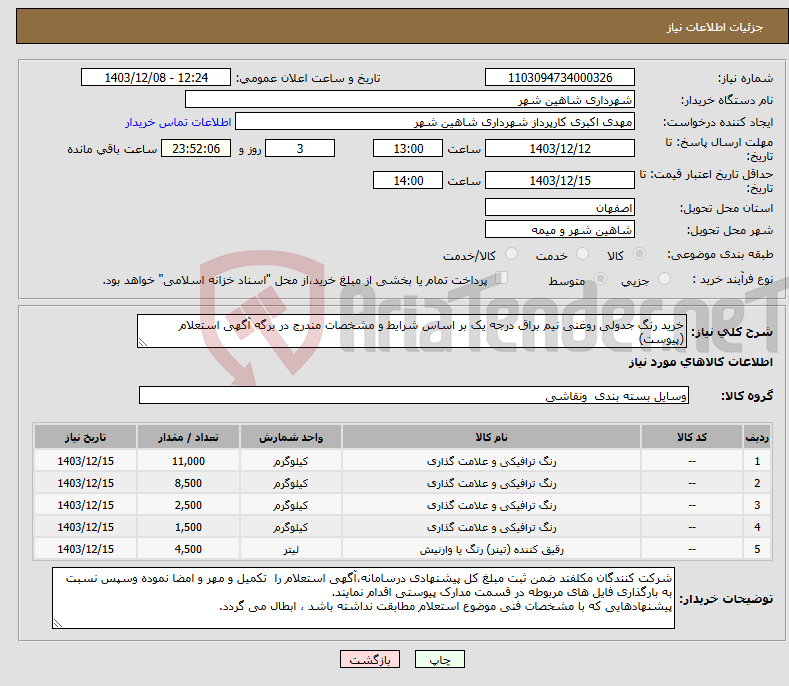This screenshot has width=789, height=686.
Task: Click the جزئیات اطلاعات نیاز header title
Action: [x=715, y=27]
